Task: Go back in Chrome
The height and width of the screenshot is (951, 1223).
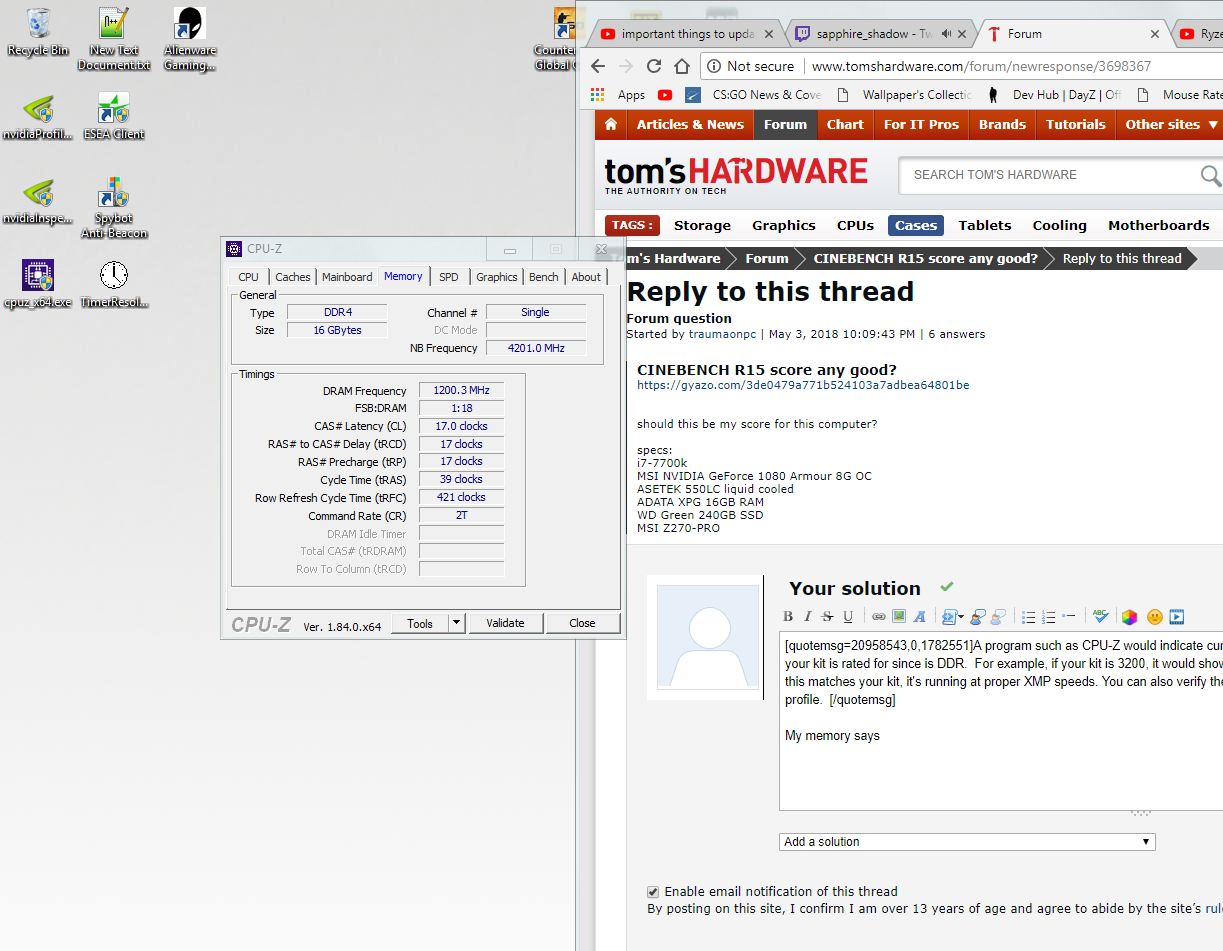Action: click(598, 66)
